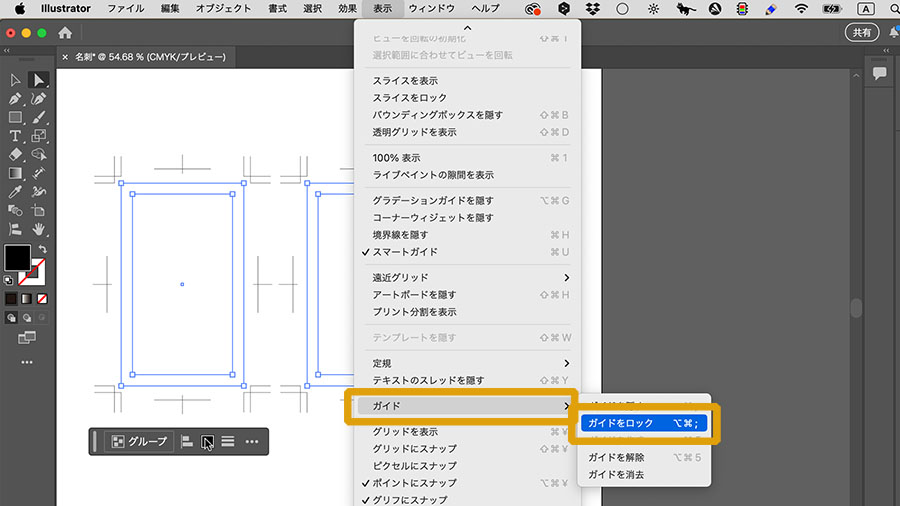
Task: Open the comments panel icon
Action: (x=879, y=73)
